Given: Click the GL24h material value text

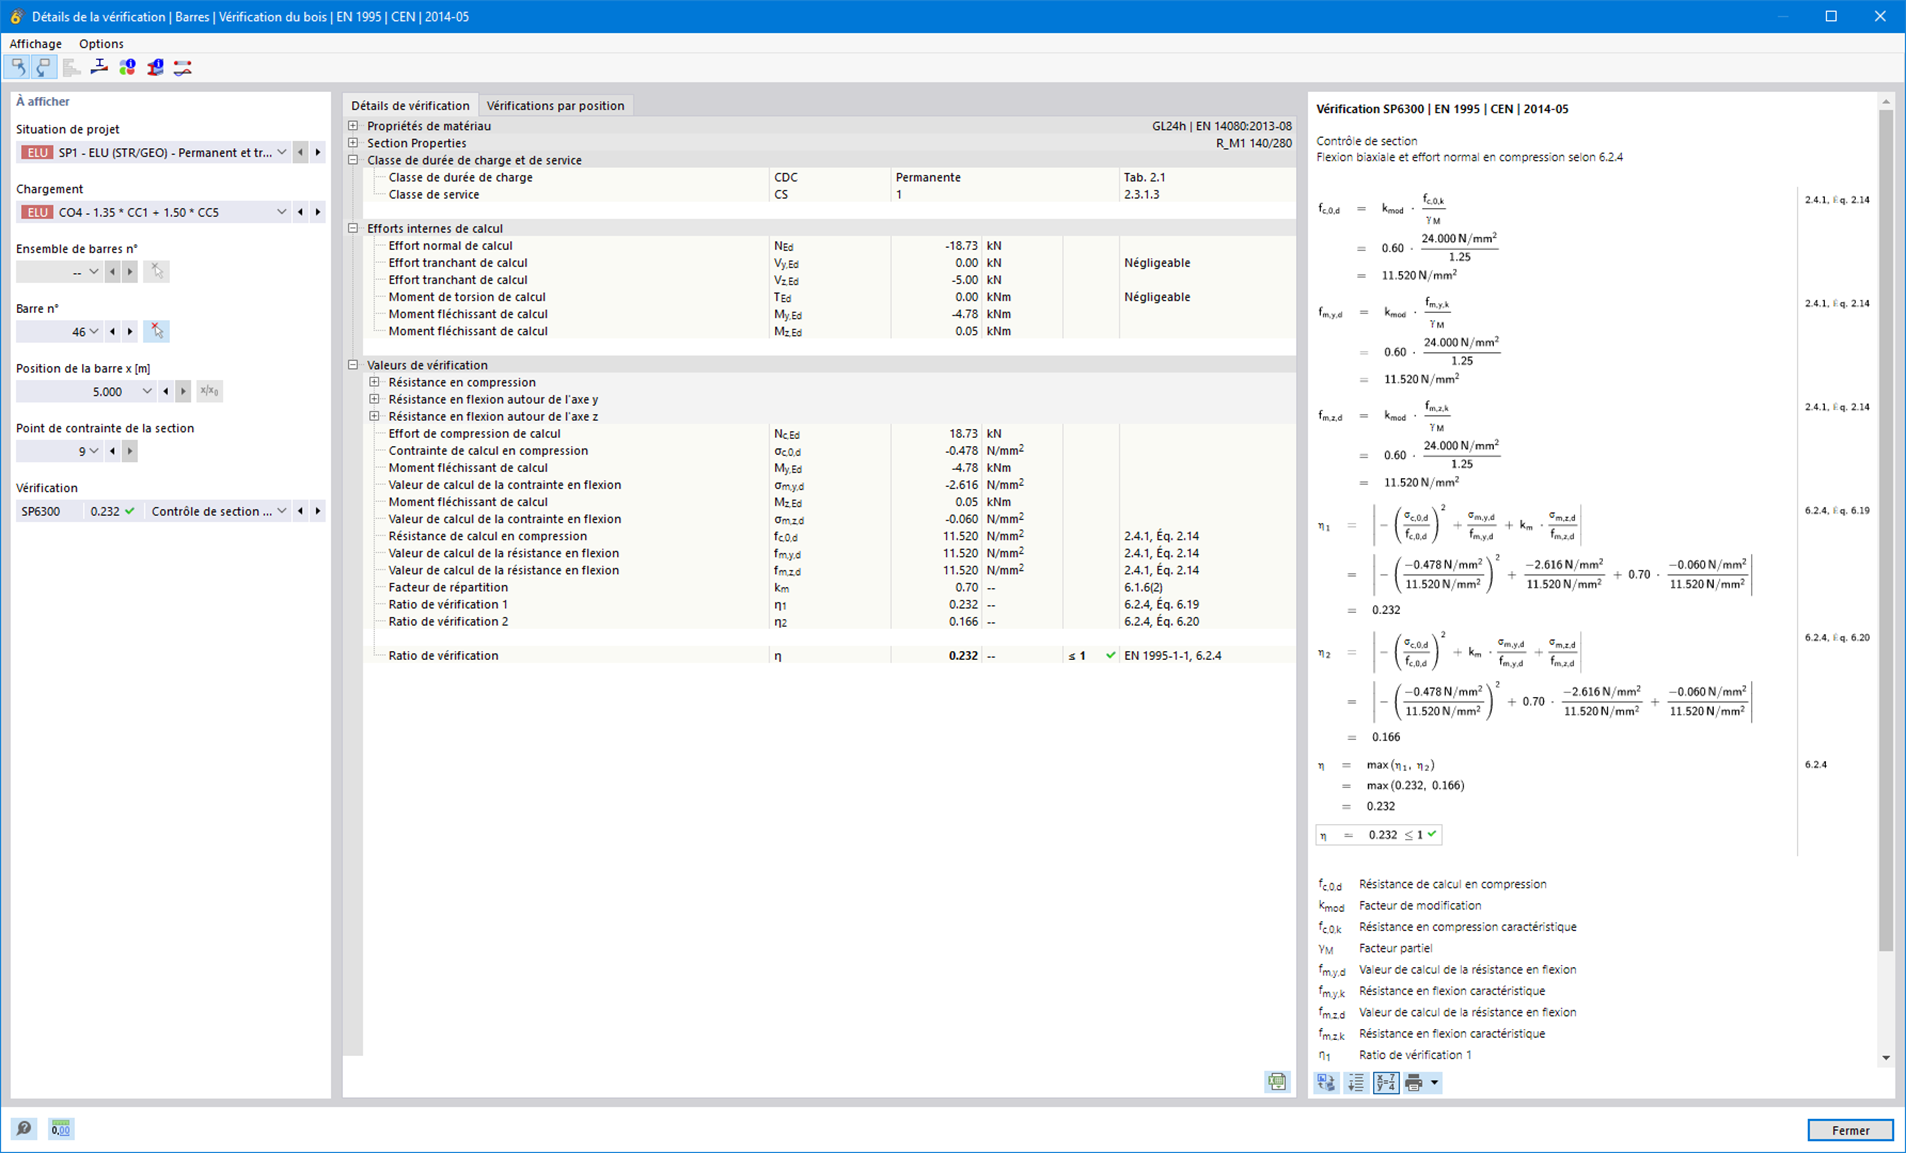Looking at the screenshot, I should (x=1221, y=126).
